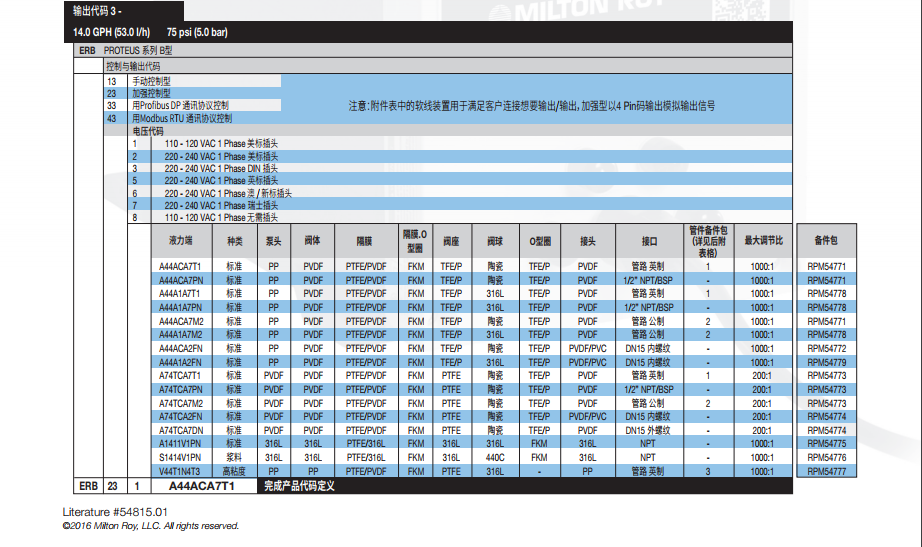Click the '电压代码' section heading
Image resolution: width=922 pixels, height=547 pixels.
point(148,131)
